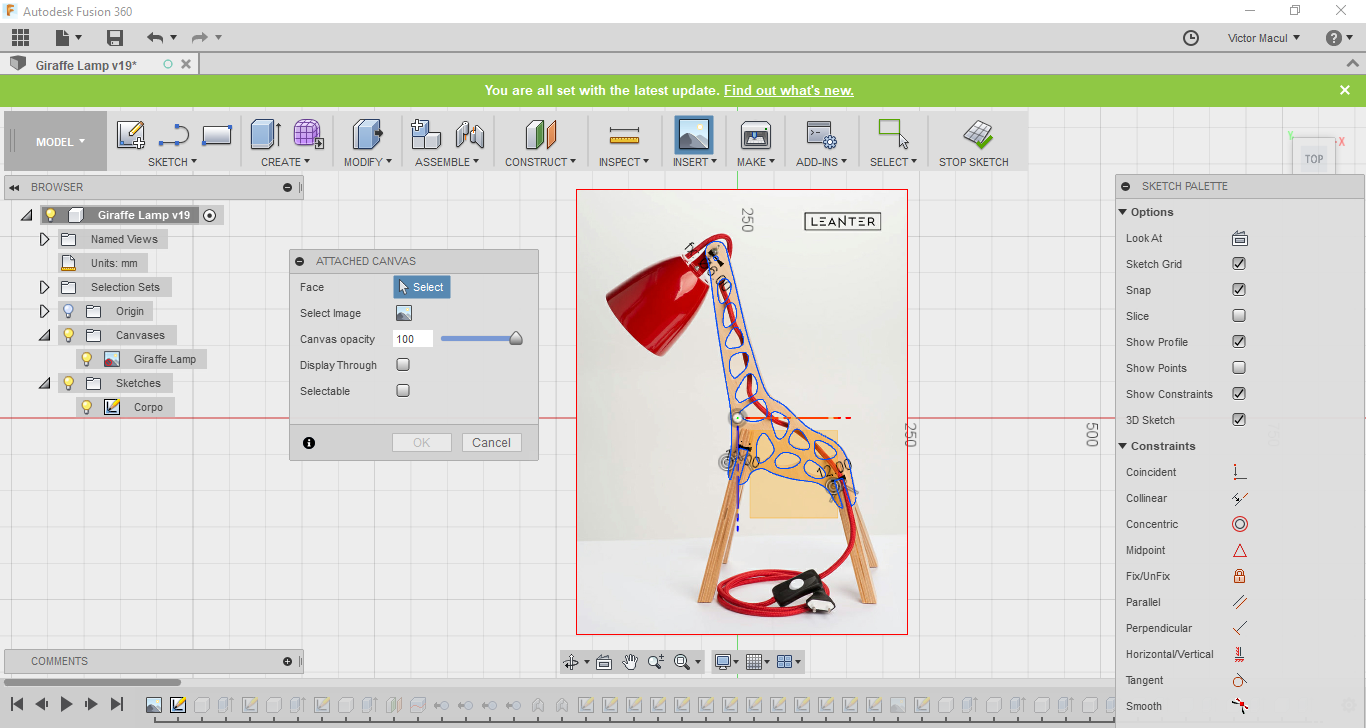Select the Giraffe Lamp v19 document tab

[x=86, y=65]
